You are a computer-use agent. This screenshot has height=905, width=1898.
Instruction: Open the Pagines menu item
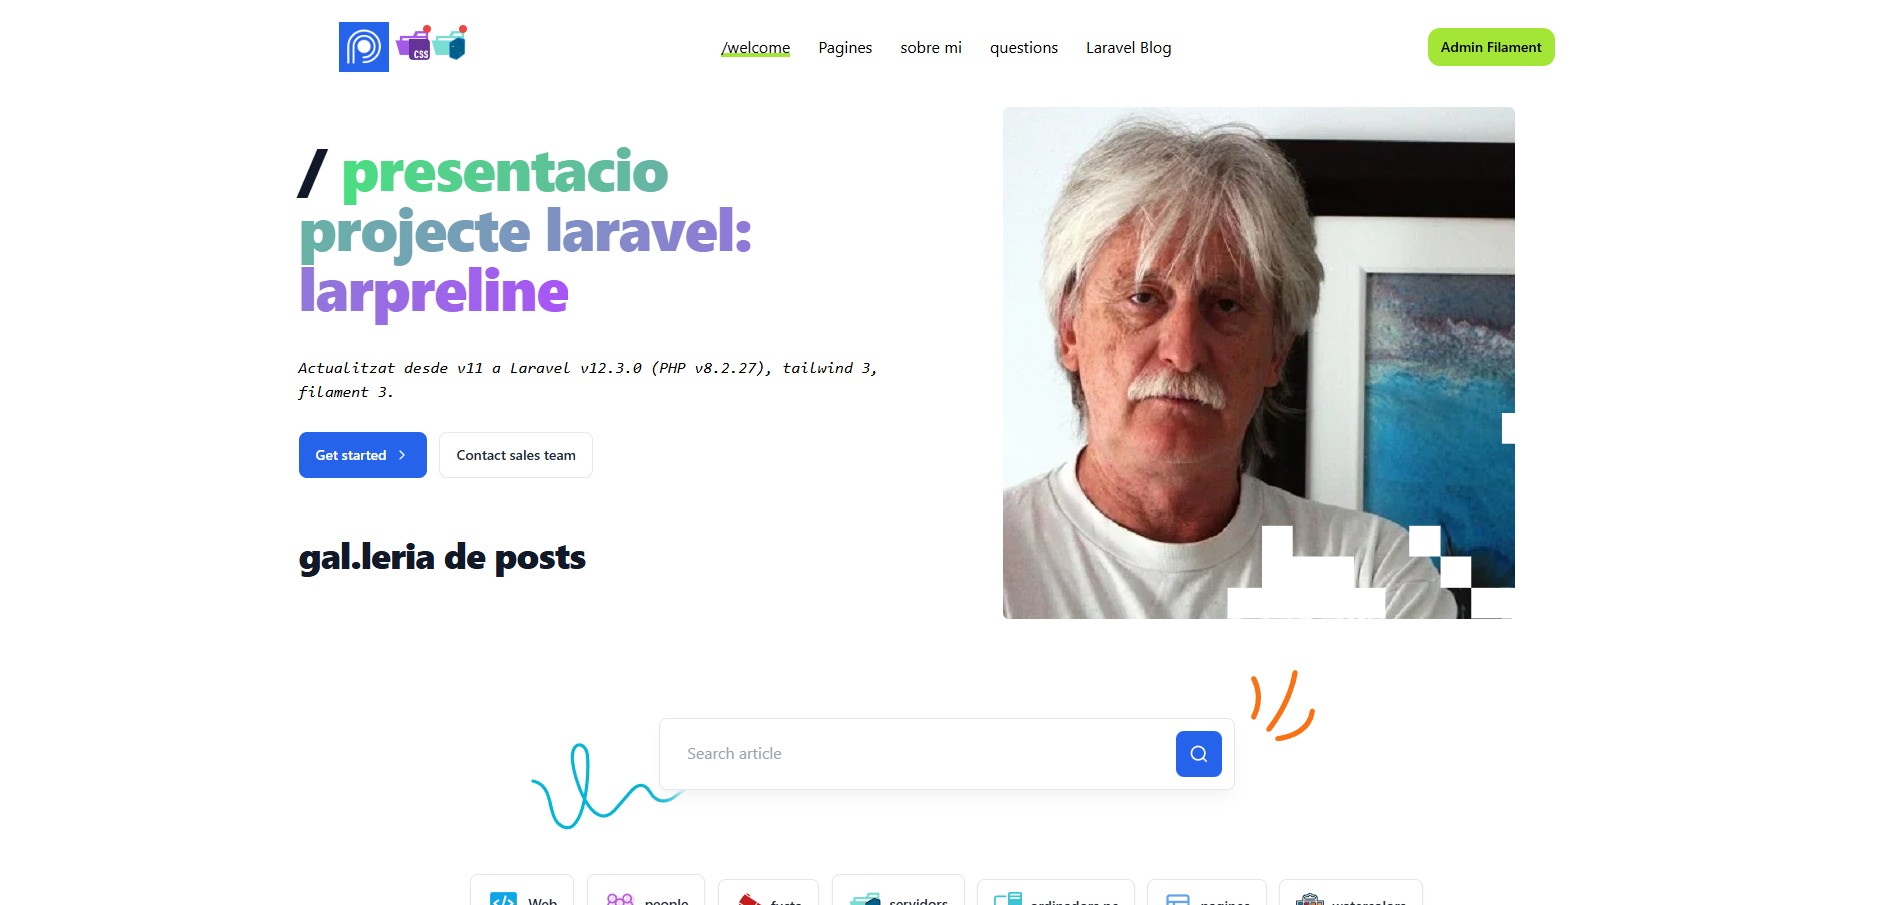tap(845, 48)
